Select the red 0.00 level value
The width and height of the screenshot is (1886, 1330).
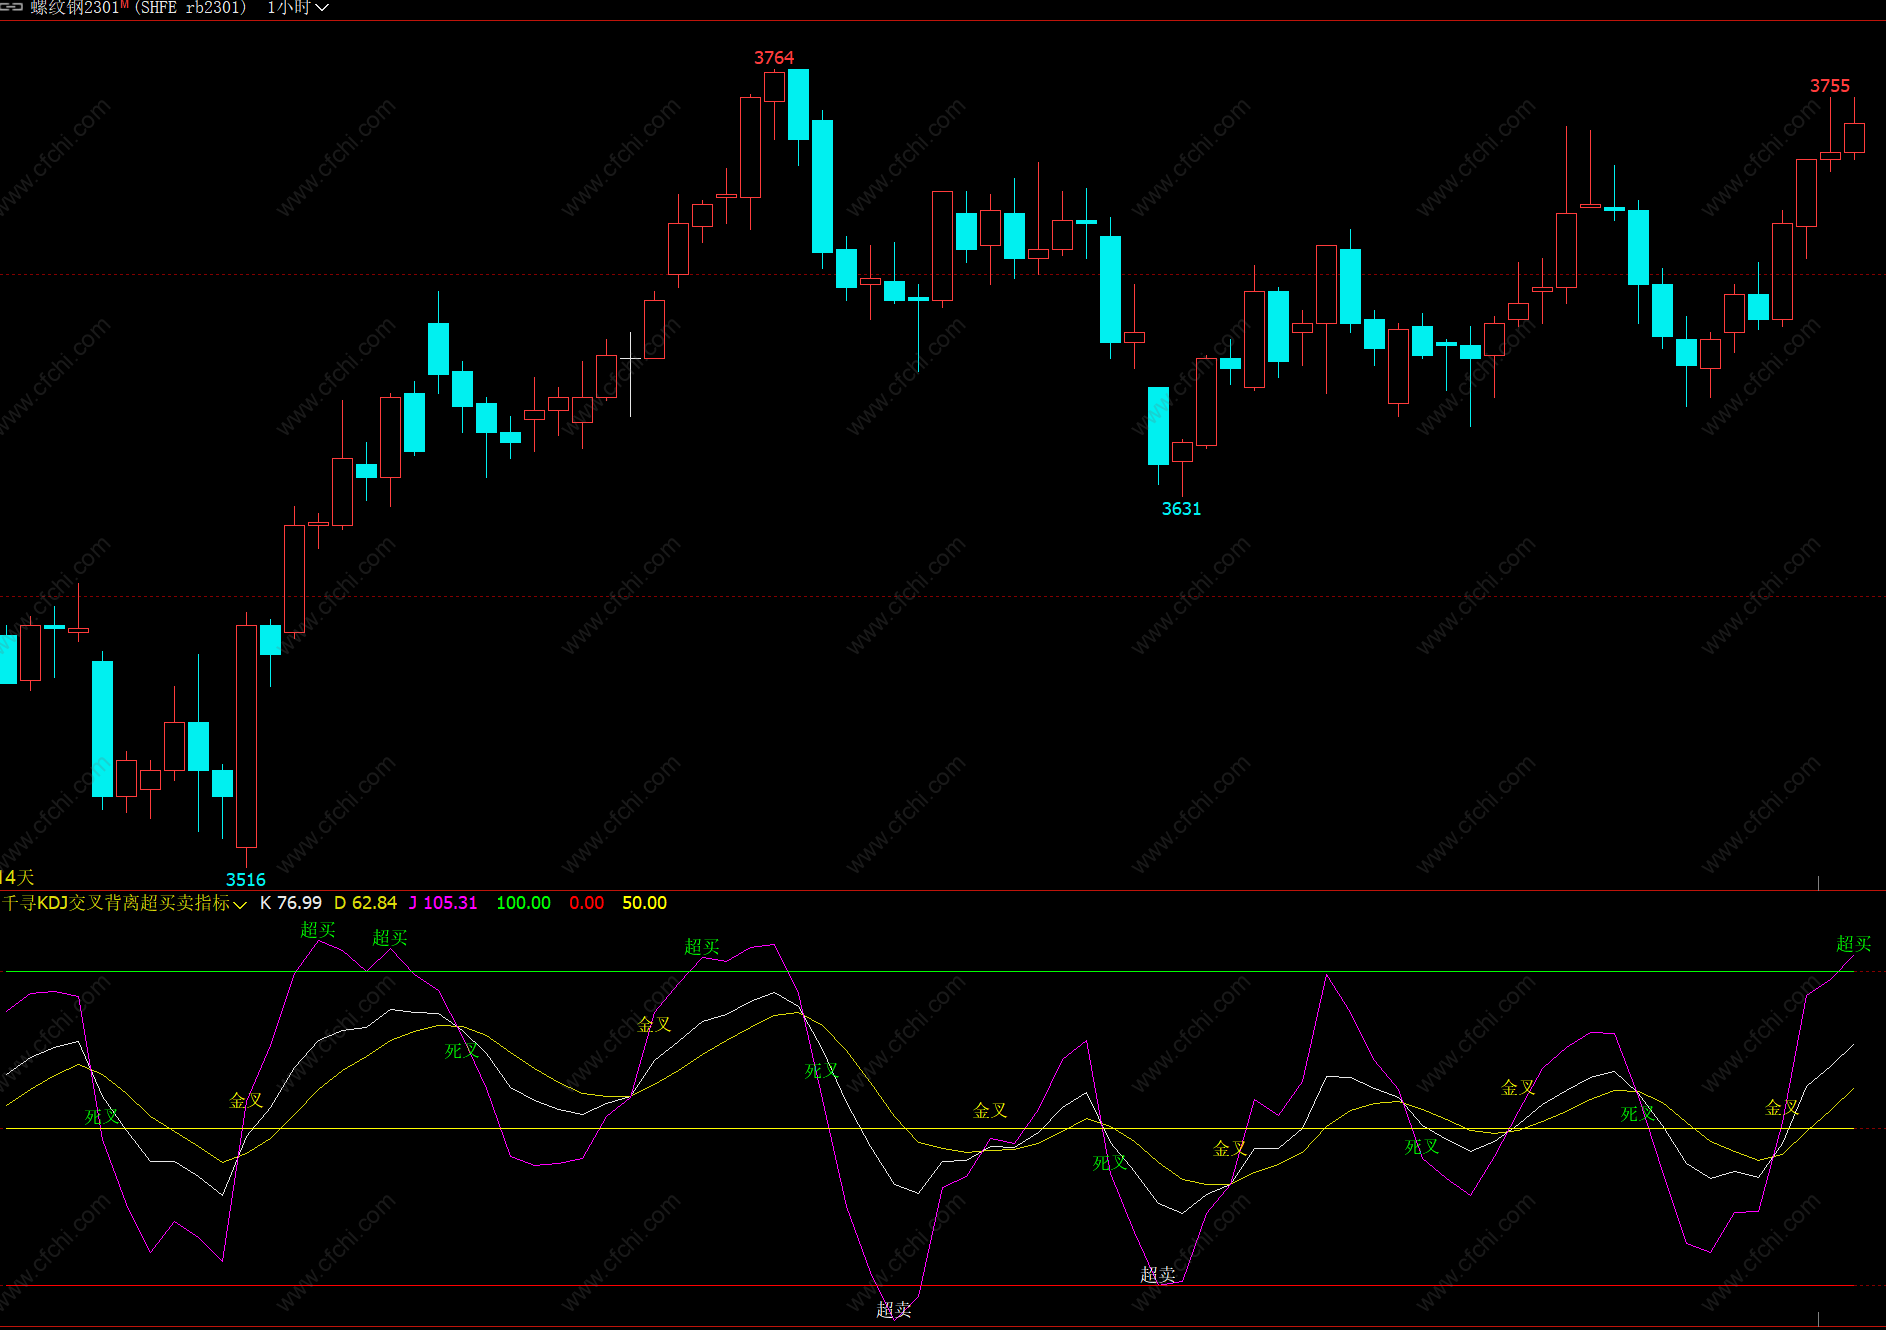(587, 903)
